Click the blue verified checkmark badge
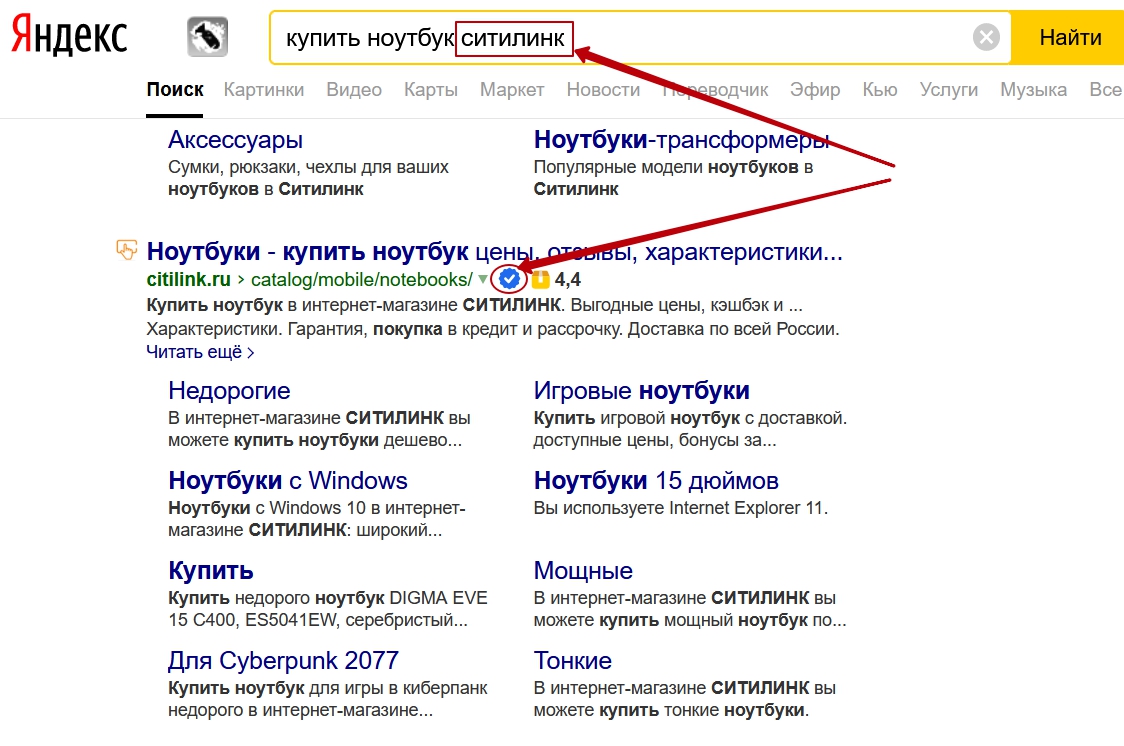 coord(509,279)
